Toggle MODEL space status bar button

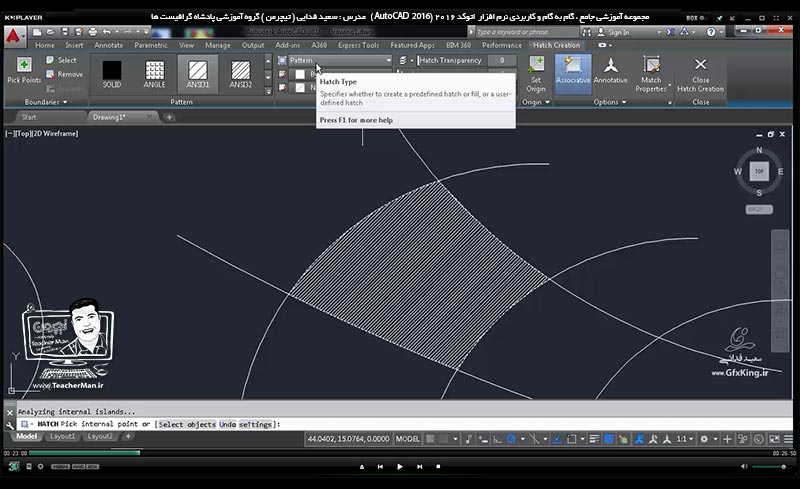[x=408, y=439]
